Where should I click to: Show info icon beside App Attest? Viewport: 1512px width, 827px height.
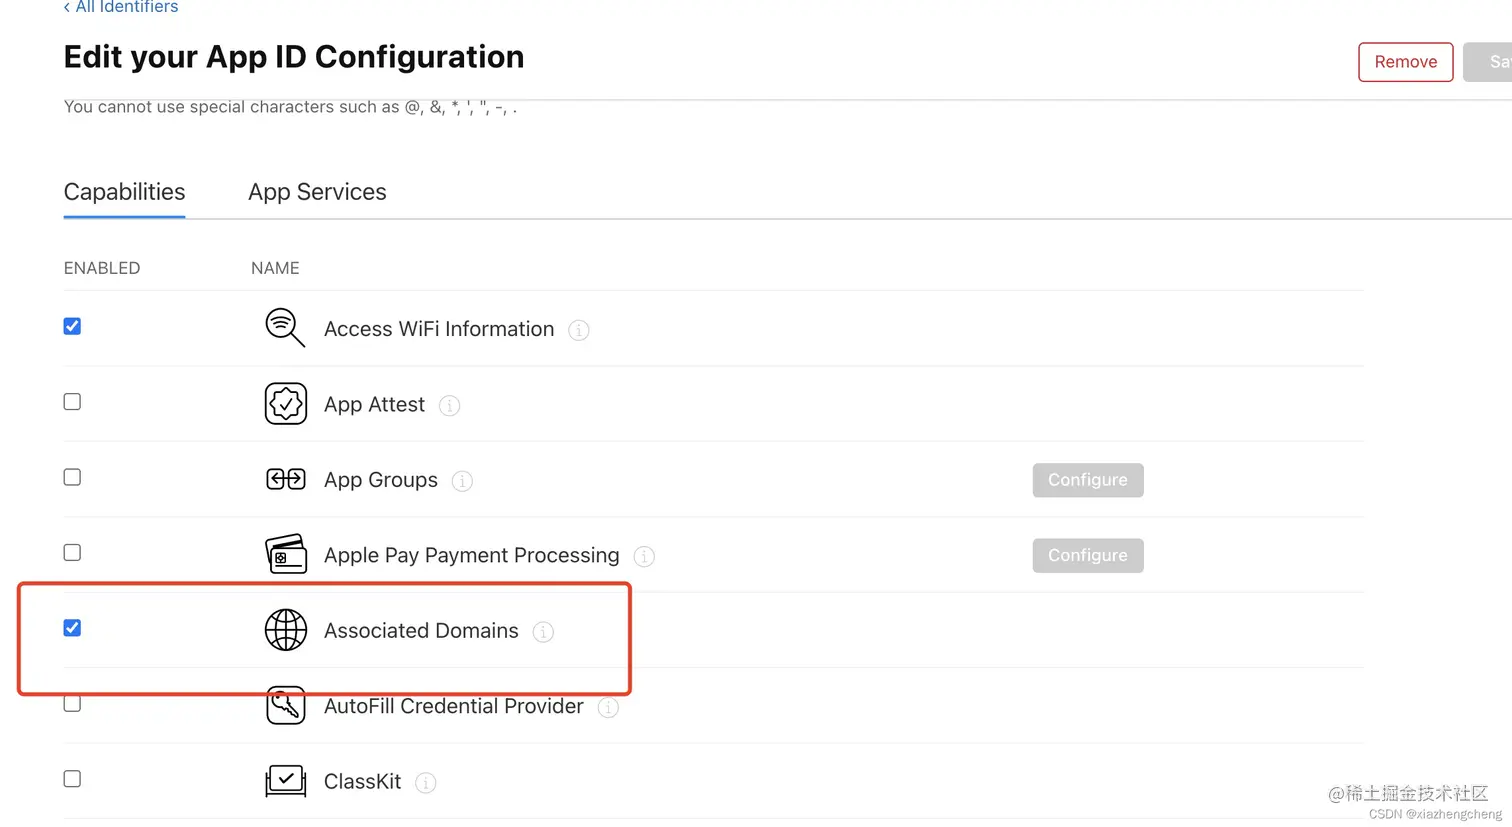point(450,406)
